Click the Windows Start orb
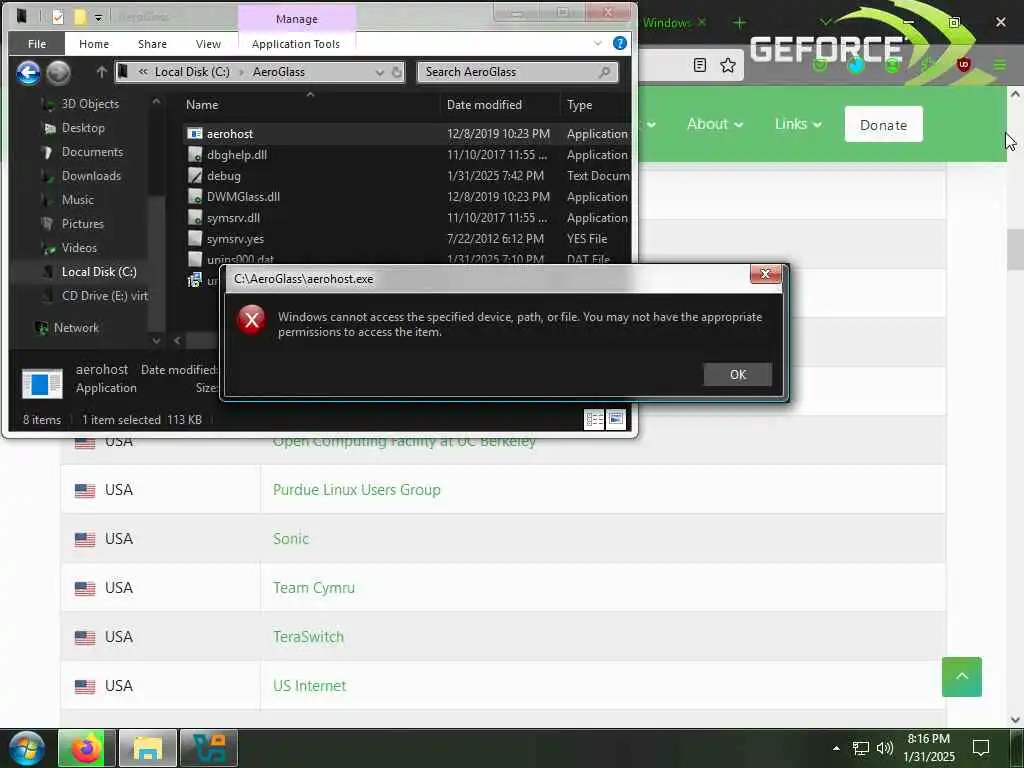 [x=27, y=748]
